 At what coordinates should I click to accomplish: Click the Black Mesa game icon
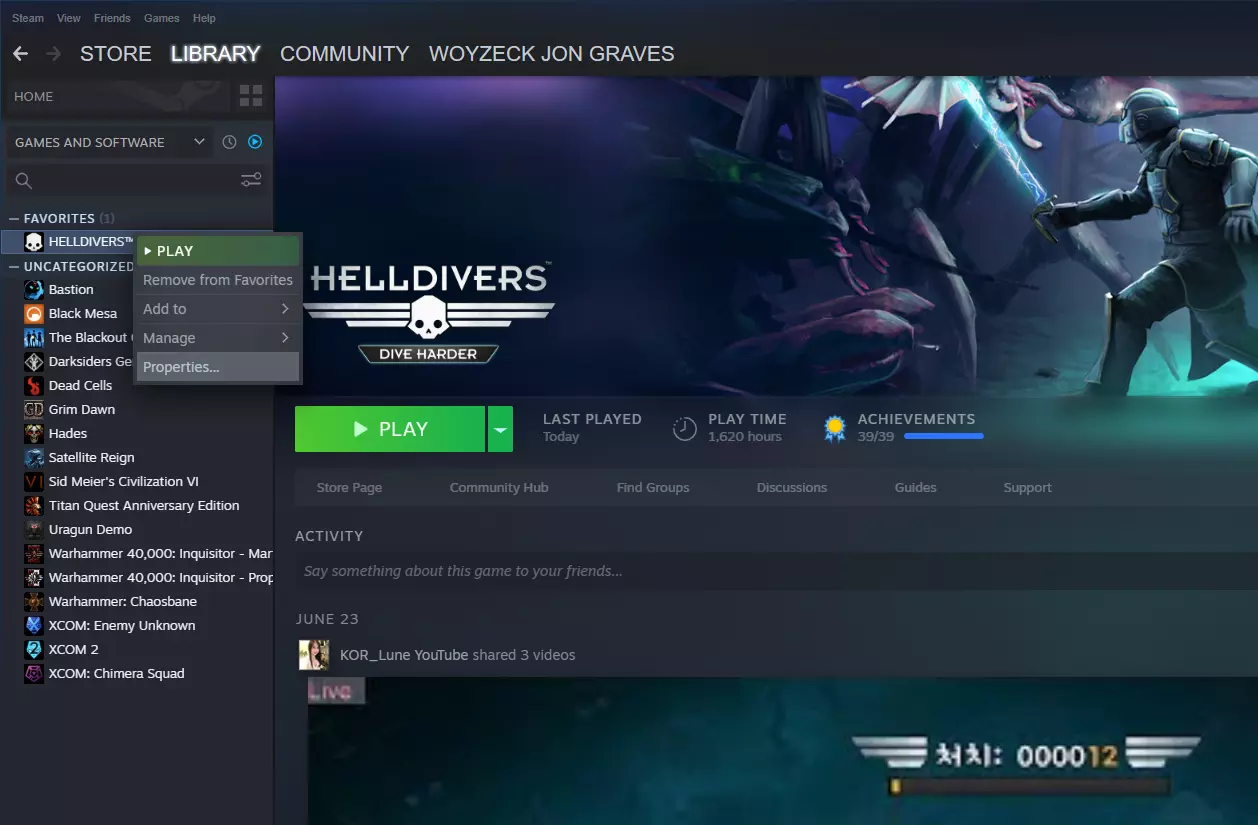point(33,314)
